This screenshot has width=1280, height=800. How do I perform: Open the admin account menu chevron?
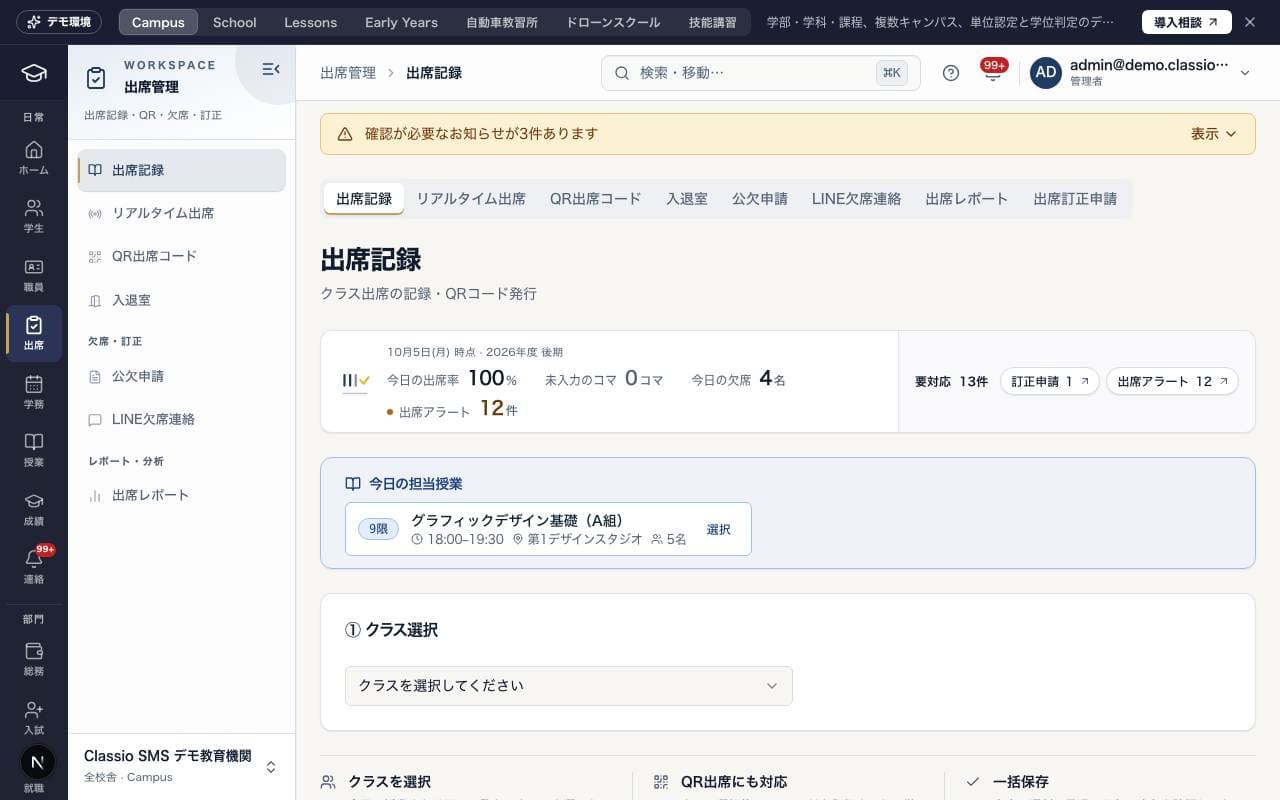1245,73
